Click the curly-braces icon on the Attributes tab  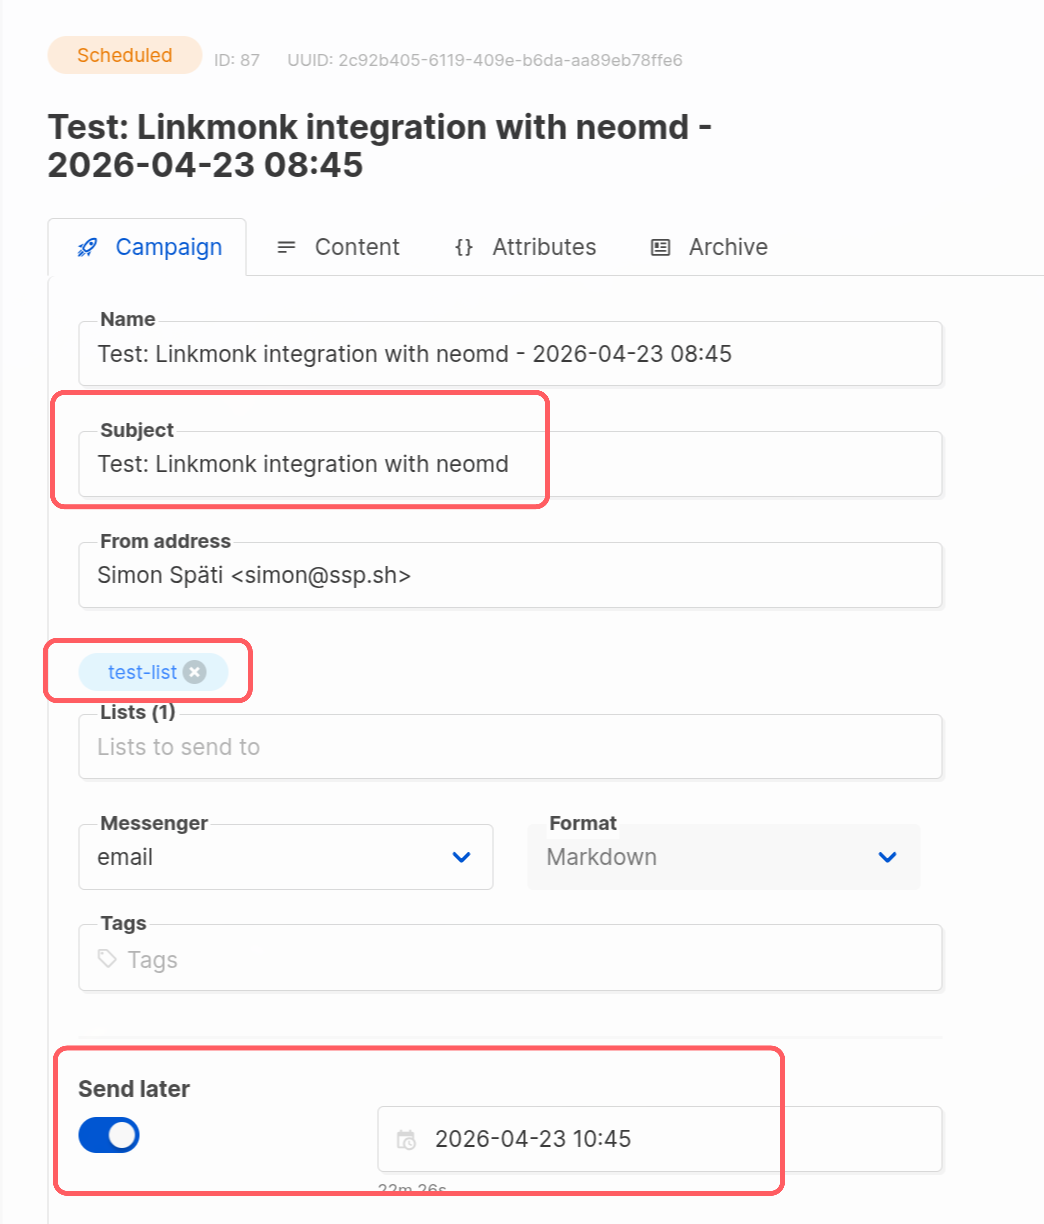point(463,247)
